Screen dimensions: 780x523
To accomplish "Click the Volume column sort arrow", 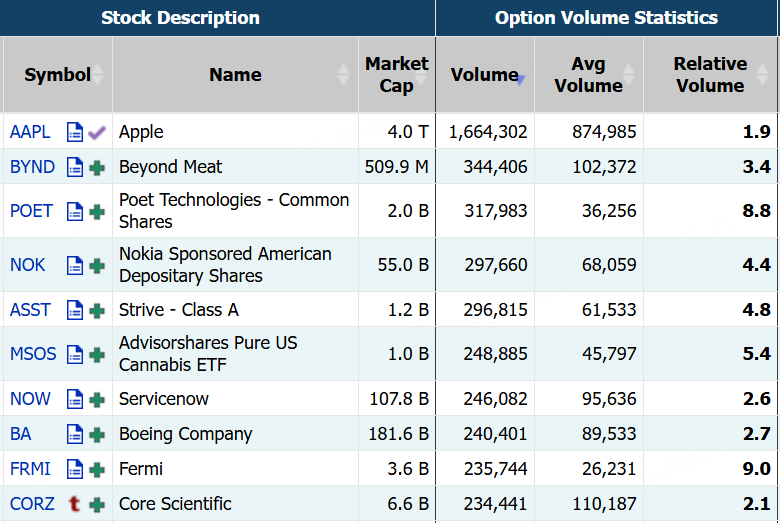I will point(520,80).
